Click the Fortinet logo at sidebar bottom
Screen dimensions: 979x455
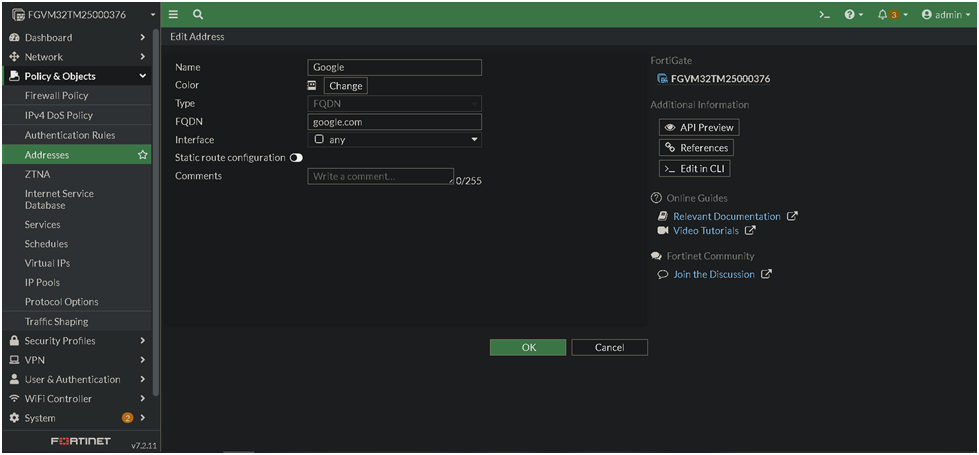tap(81, 441)
